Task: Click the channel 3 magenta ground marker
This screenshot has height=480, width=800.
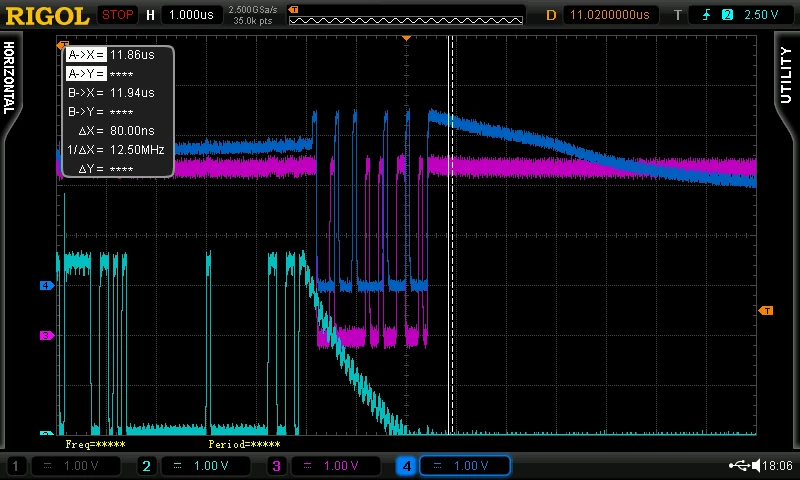Action: tap(46, 335)
